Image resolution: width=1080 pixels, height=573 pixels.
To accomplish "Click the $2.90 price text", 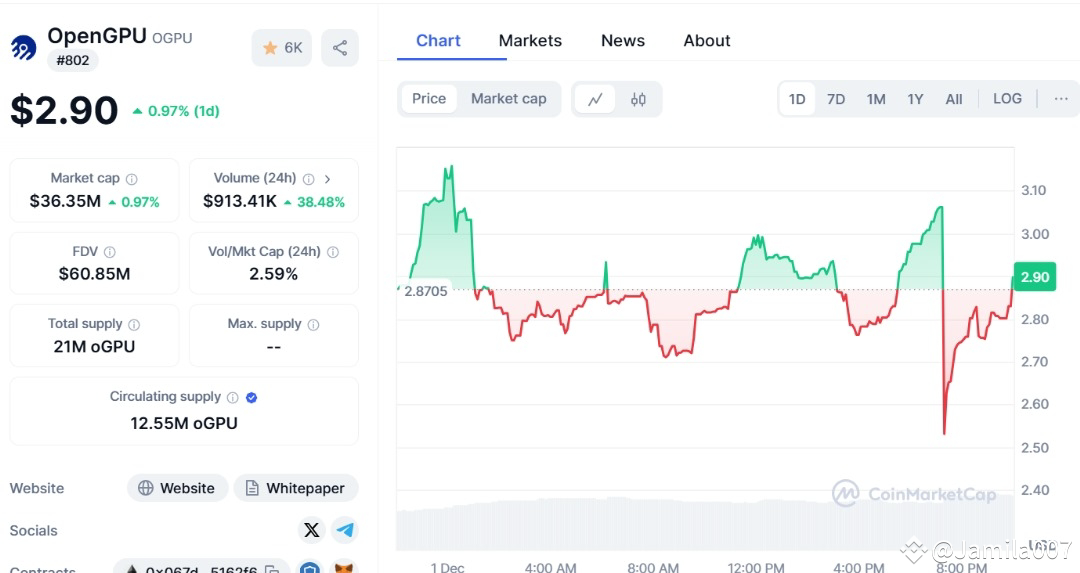I will (x=64, y=110).
